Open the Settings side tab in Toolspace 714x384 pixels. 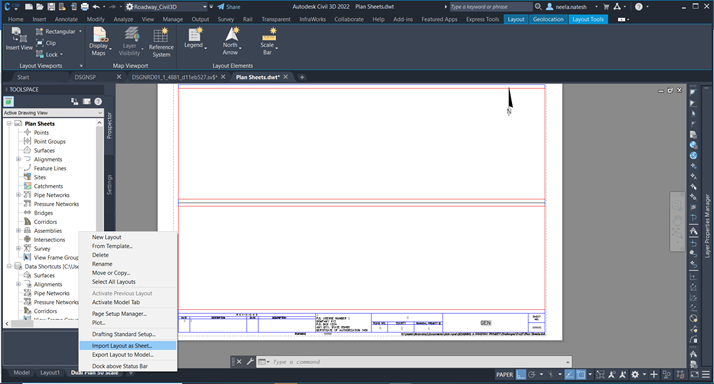tap(109, 184)
